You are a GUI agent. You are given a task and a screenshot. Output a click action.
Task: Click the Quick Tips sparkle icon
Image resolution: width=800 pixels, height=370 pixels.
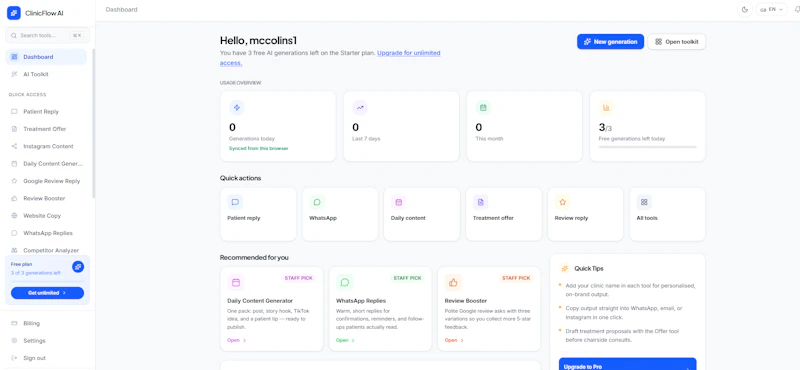coord(565,268)
